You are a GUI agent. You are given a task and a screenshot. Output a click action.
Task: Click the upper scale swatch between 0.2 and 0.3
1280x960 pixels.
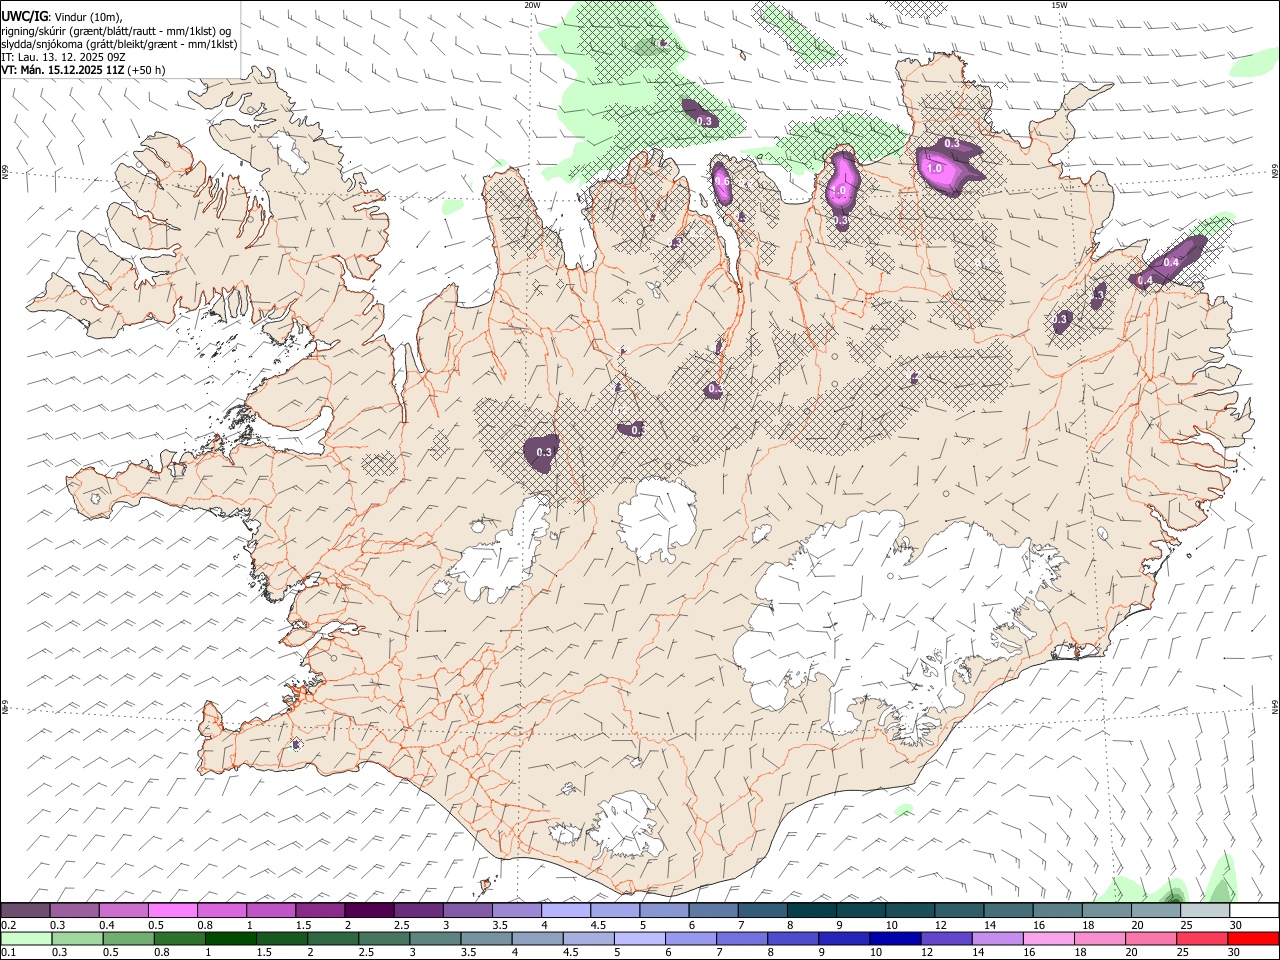click(25, 910)
